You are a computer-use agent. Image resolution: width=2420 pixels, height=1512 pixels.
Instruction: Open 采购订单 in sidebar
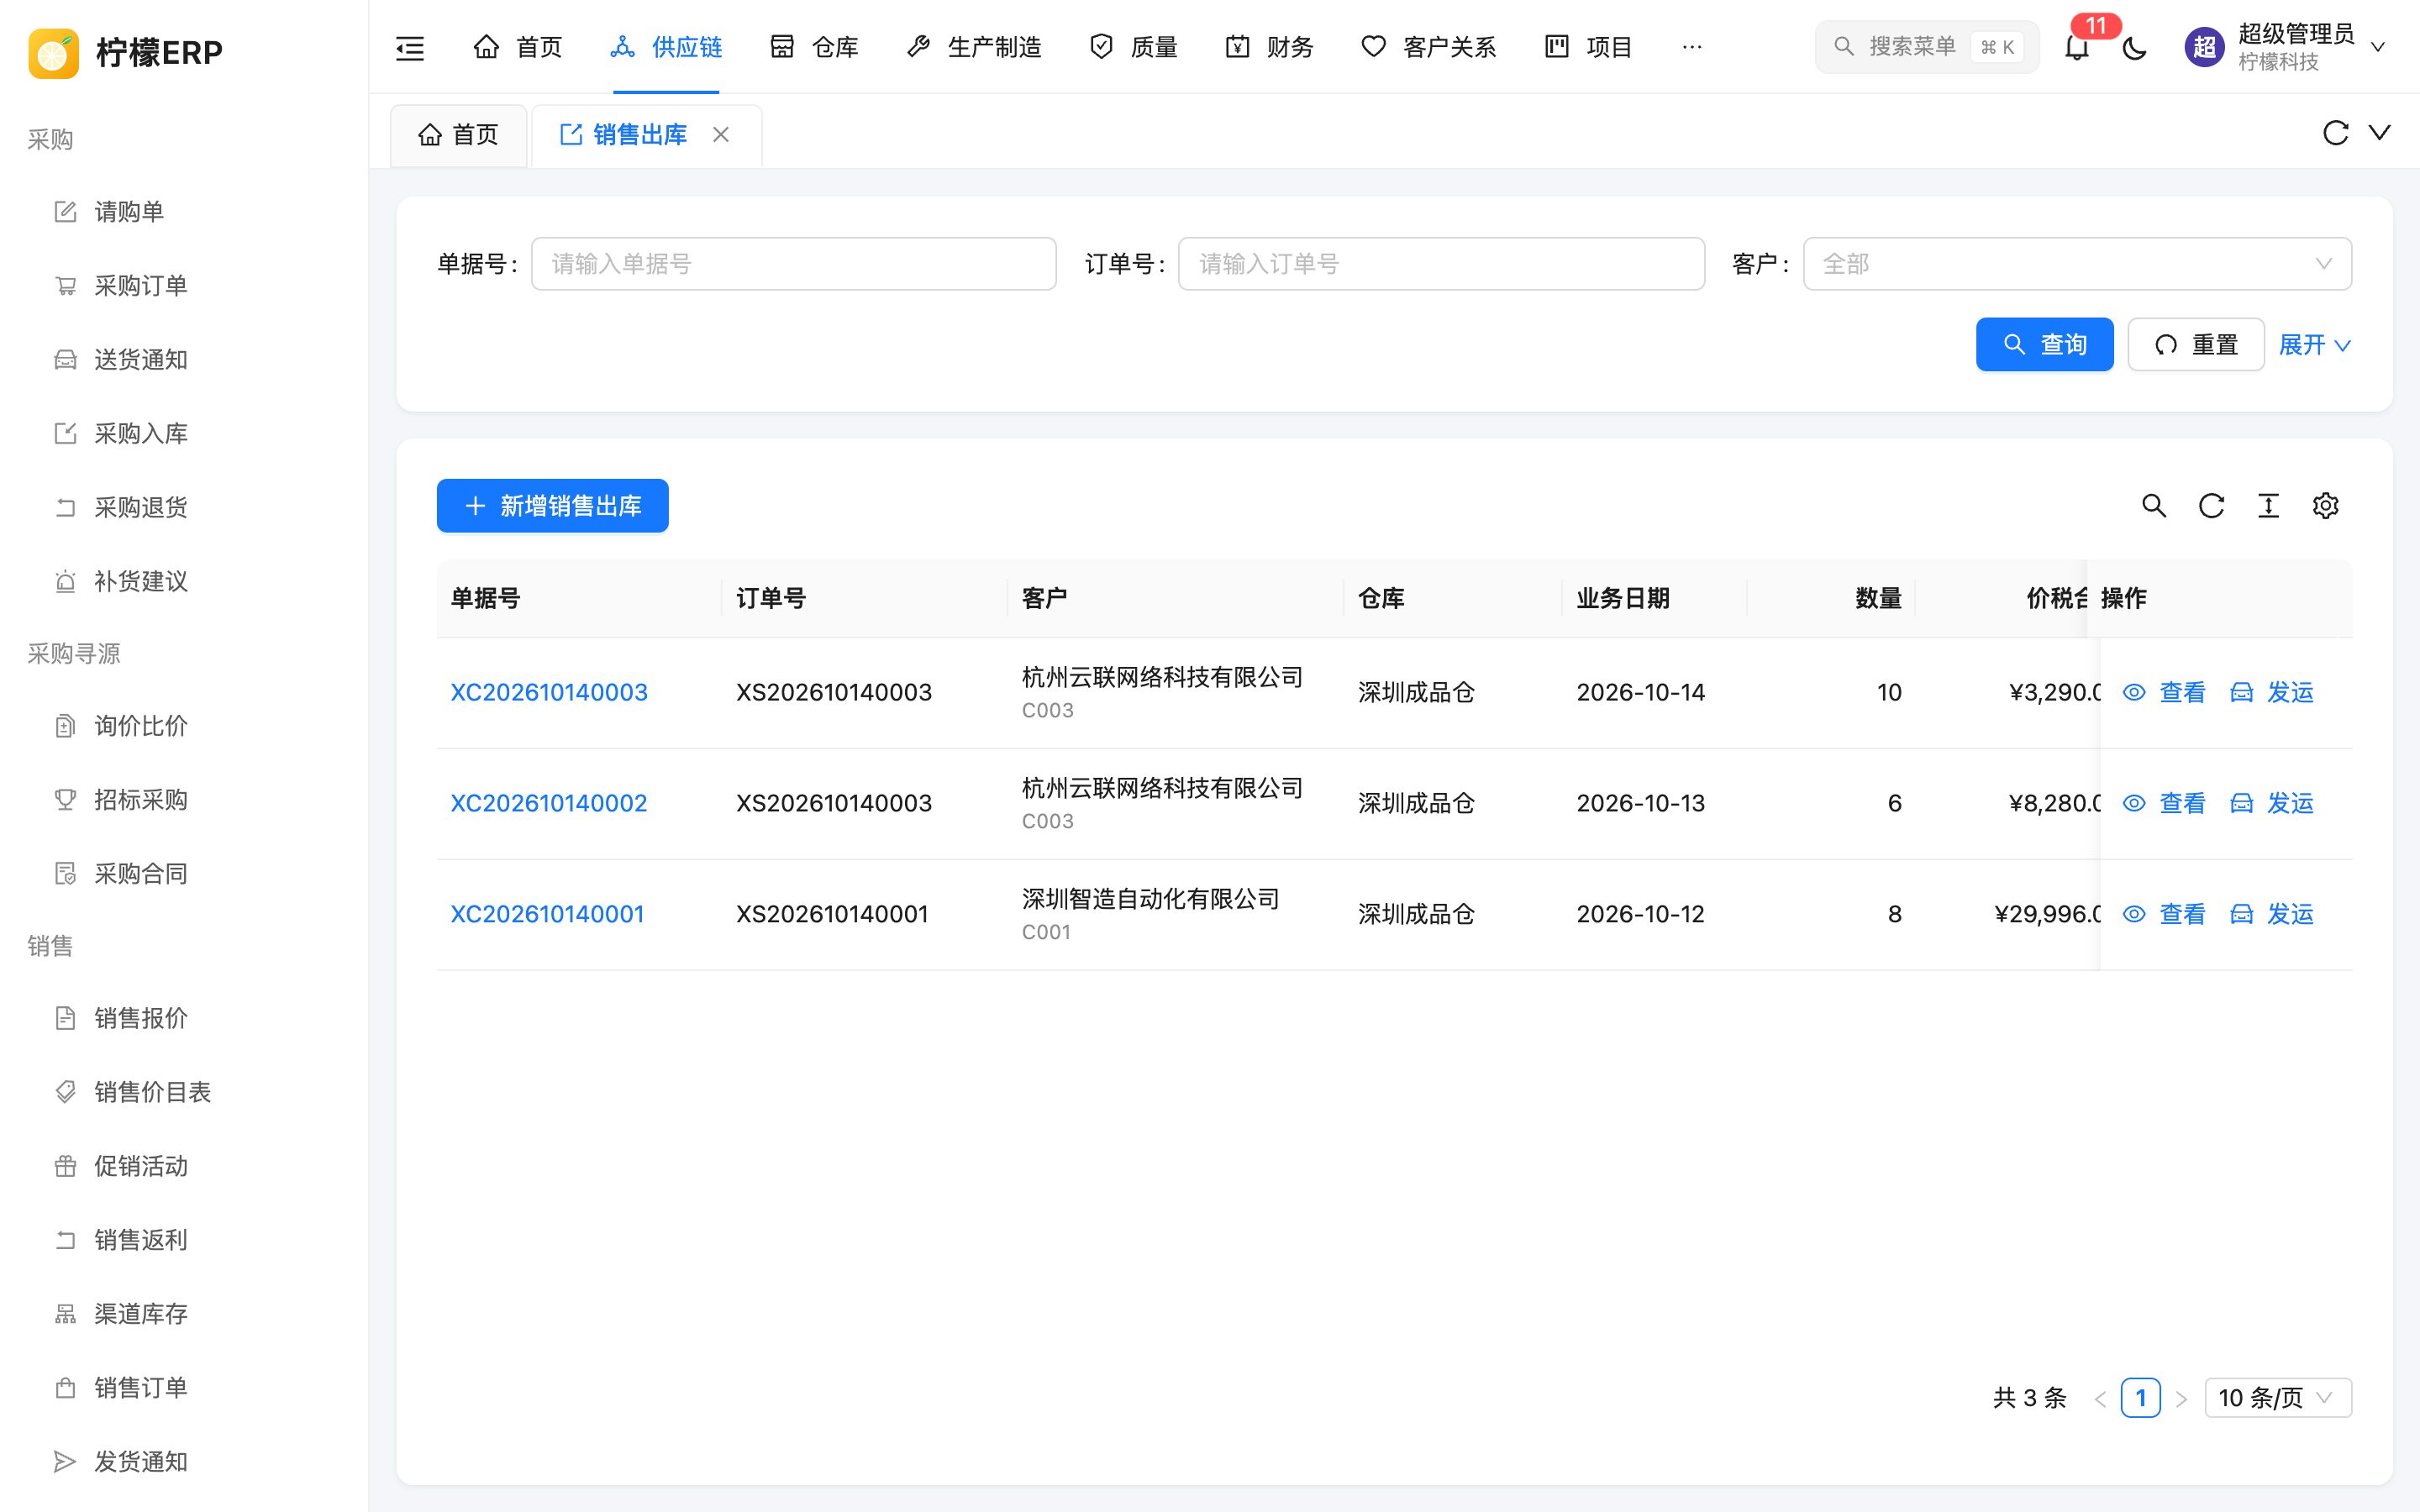click(184, 286)
